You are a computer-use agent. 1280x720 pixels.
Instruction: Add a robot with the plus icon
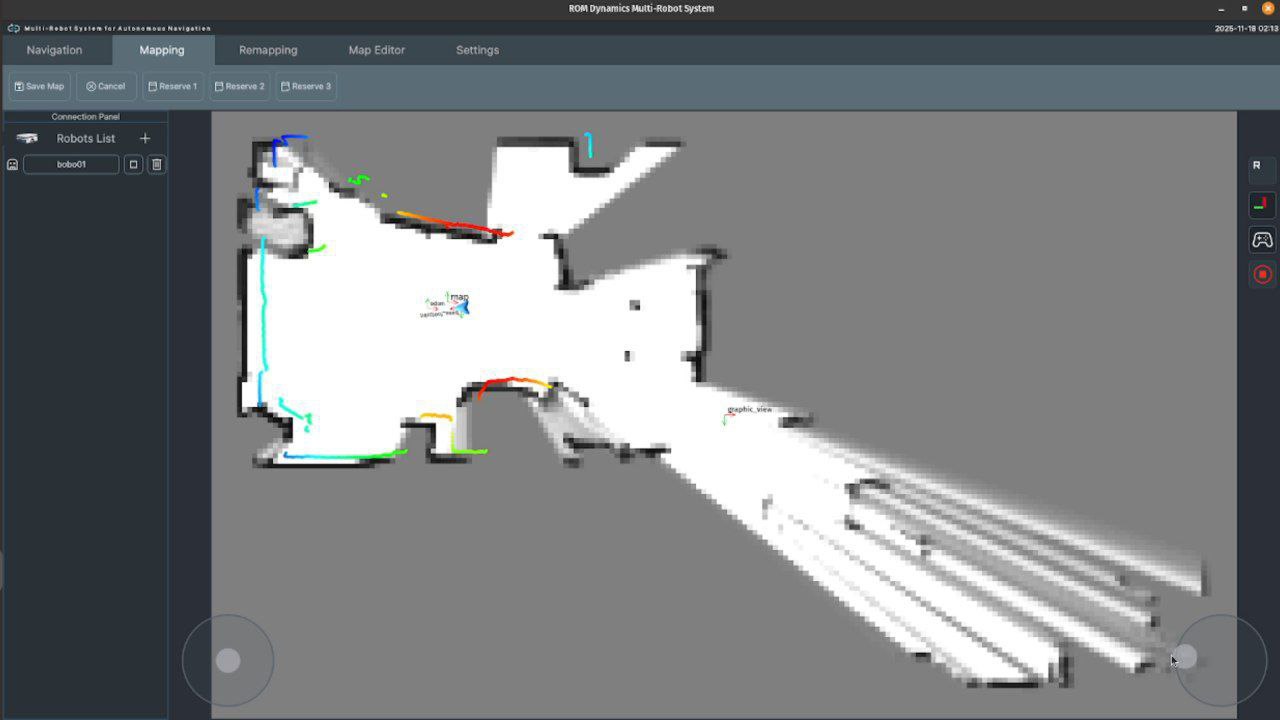(x=145, y=138)
